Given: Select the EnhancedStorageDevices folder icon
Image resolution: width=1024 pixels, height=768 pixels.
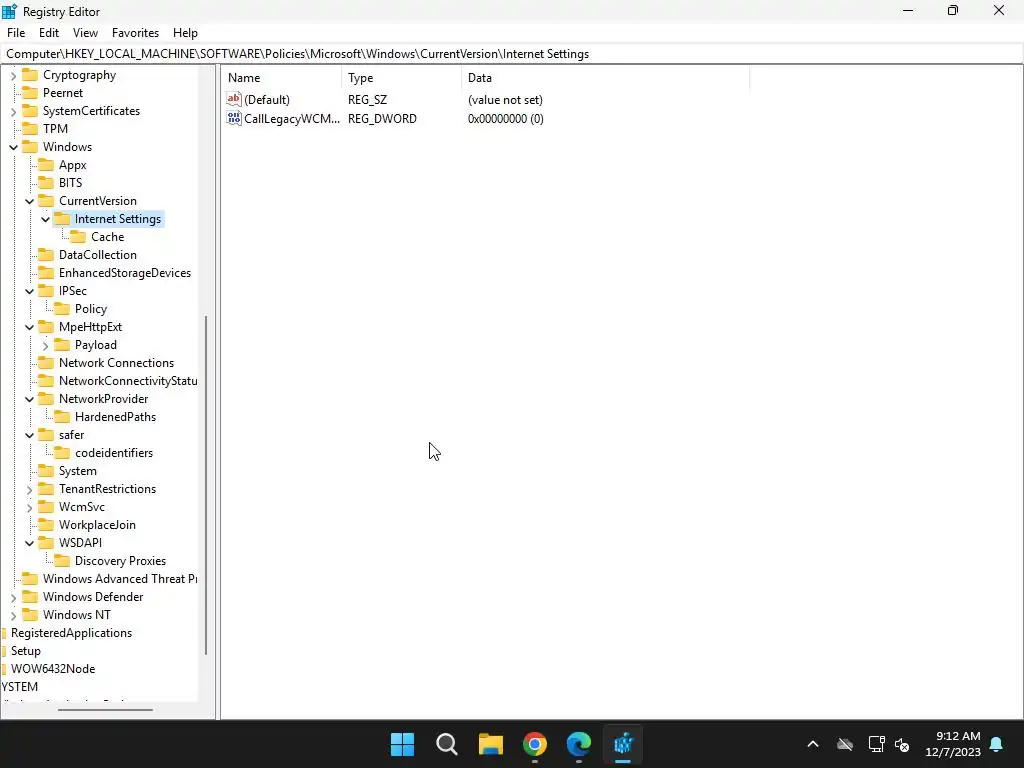Looking at the screenshot, I should [x=46, y=273].
